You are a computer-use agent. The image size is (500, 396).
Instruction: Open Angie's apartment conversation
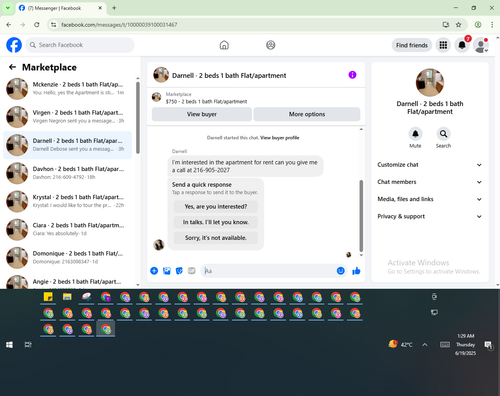(x=68, y=282)
